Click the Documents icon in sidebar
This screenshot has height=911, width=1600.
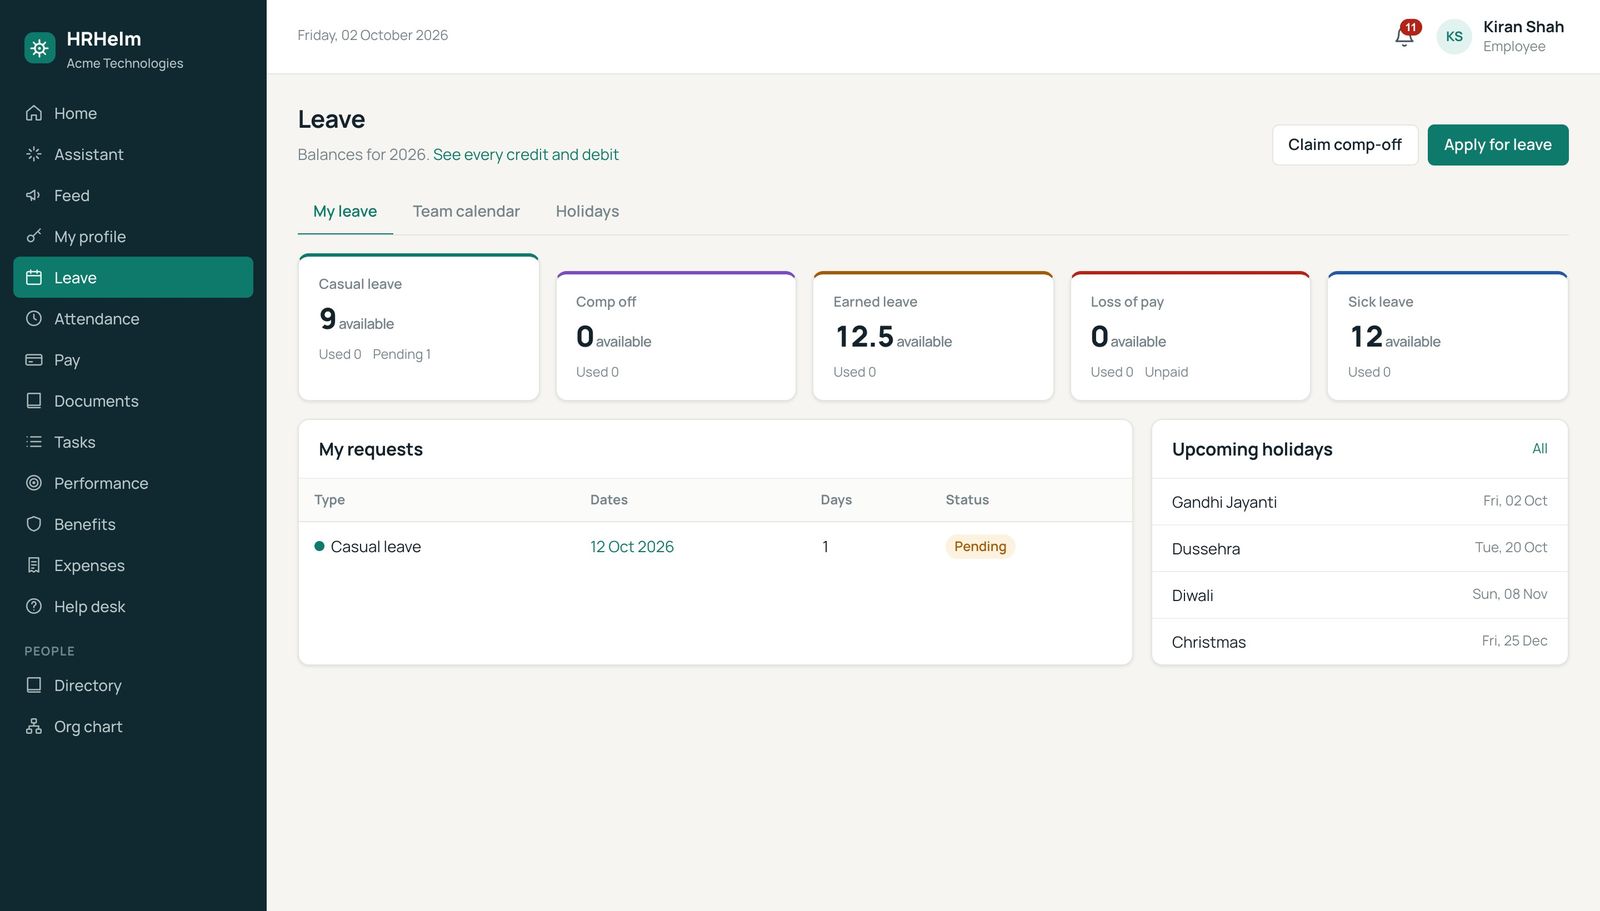tap(34, 400)
